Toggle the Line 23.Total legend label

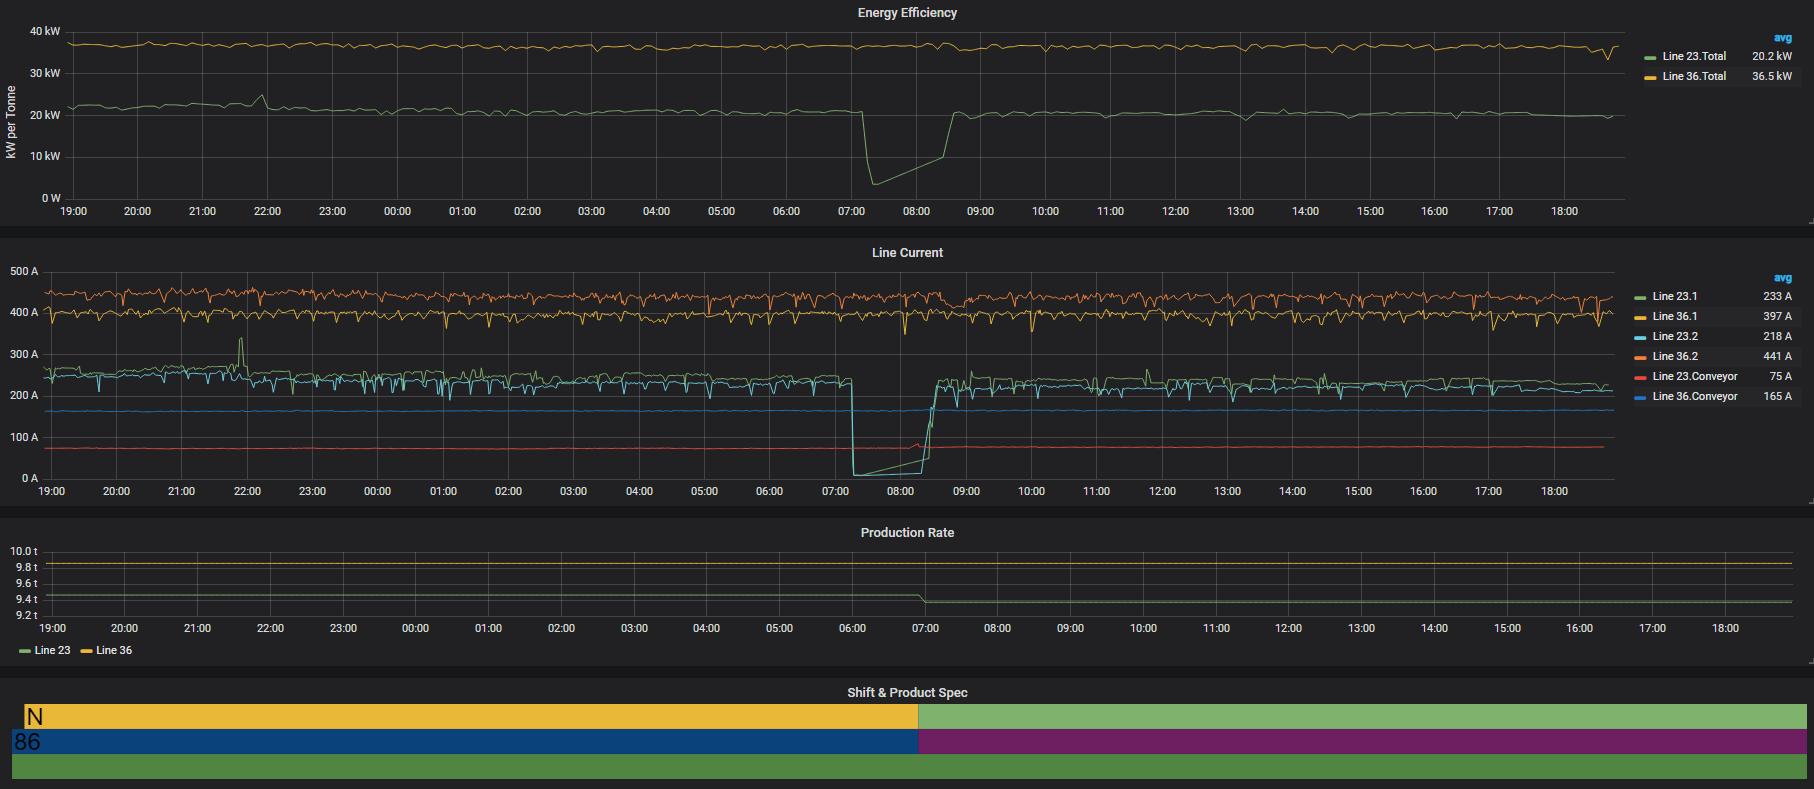[1693, 57]
